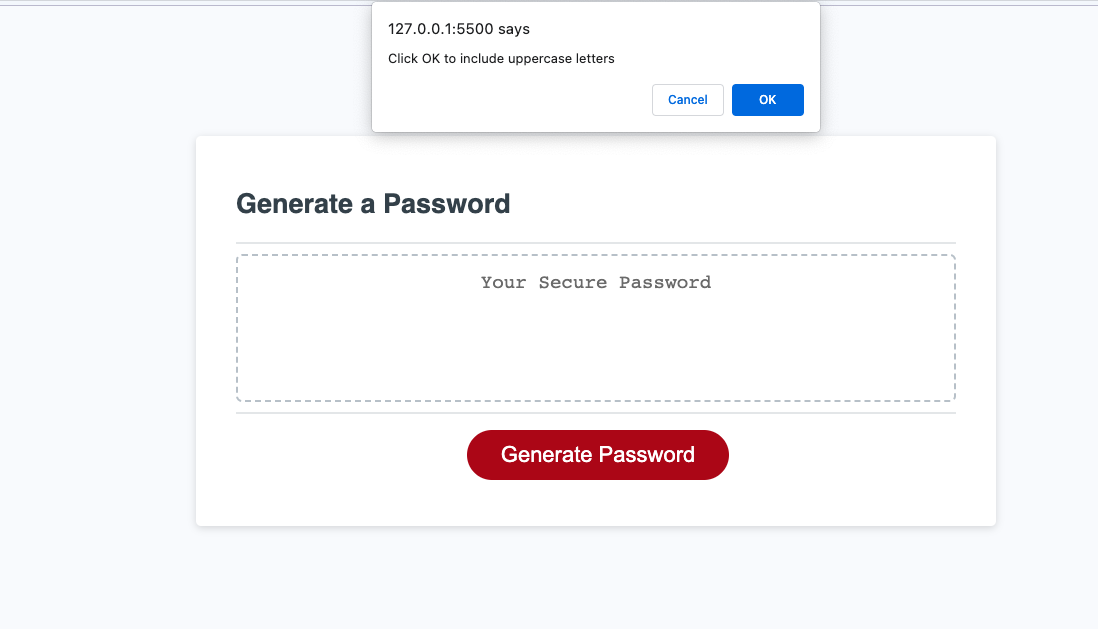Click the dialog title 127.0.0.1:5500 says
Viewport: 1098px width, 629px height.
coord(458,29)
